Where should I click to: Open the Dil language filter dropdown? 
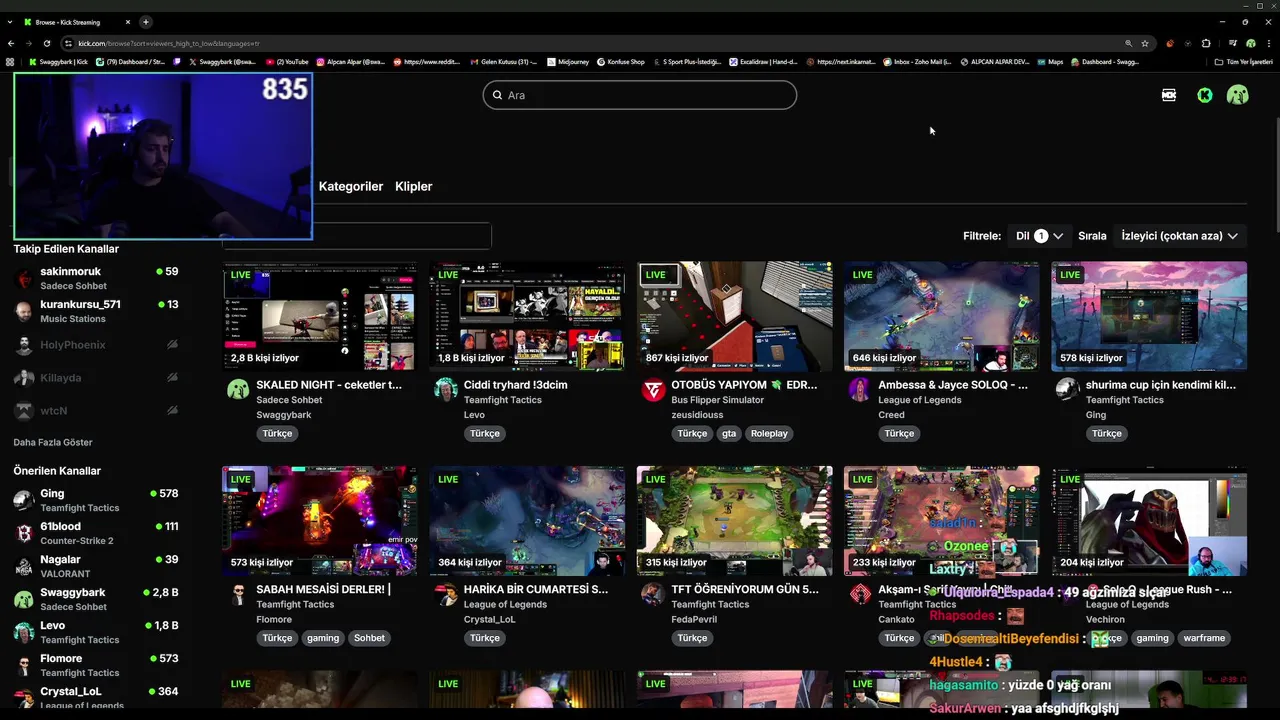point(1039,236)
